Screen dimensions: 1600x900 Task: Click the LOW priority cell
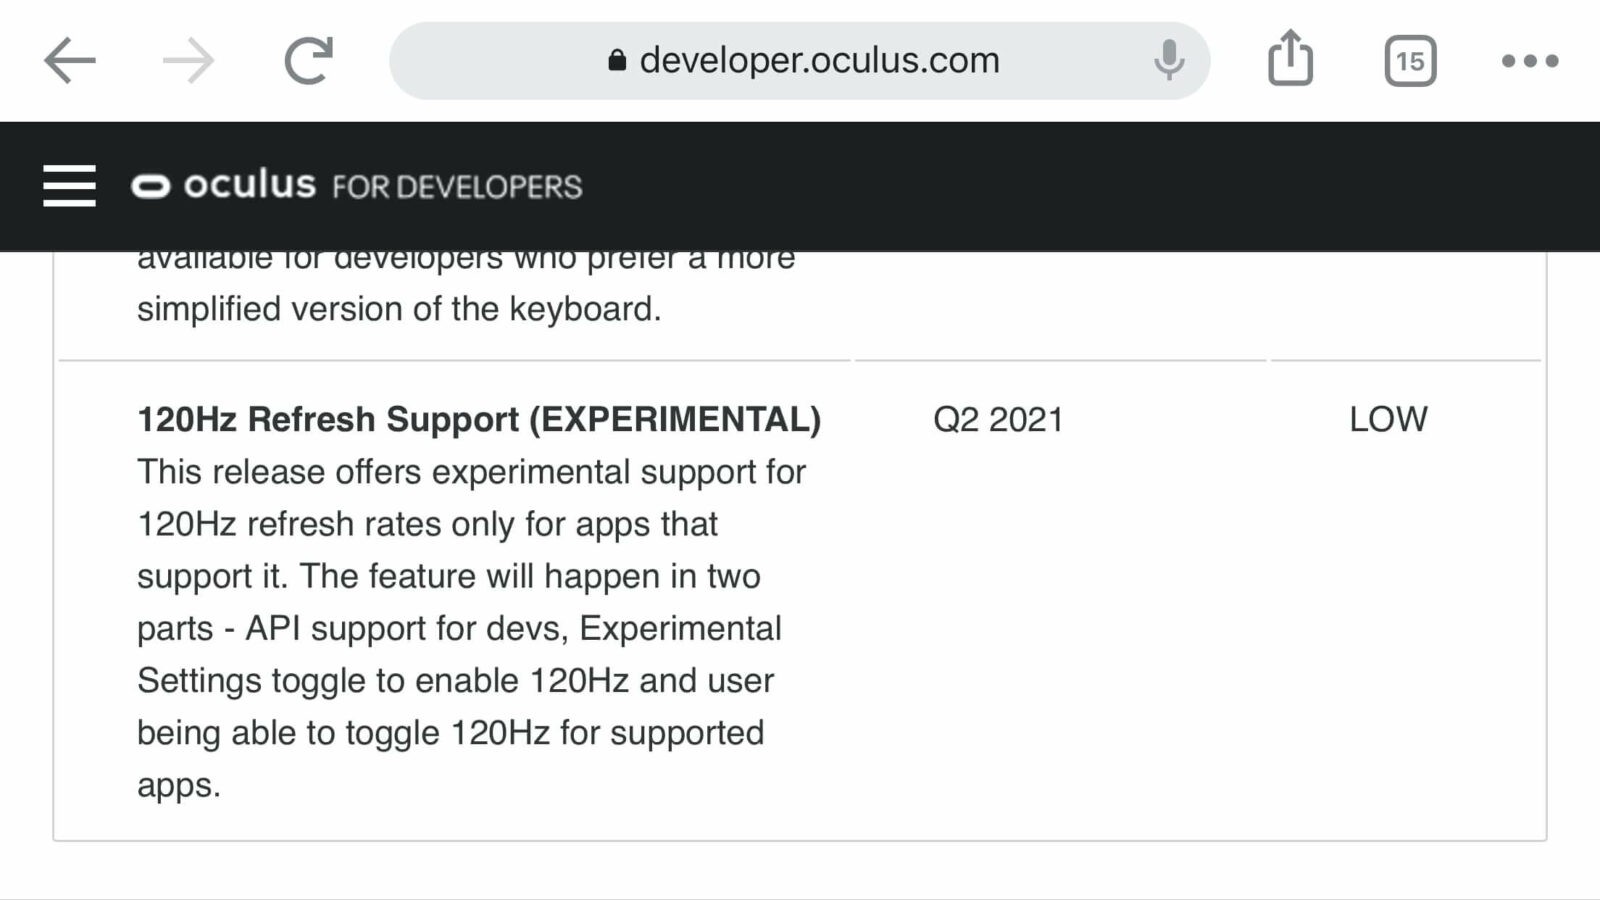[x=1388, y=419]
